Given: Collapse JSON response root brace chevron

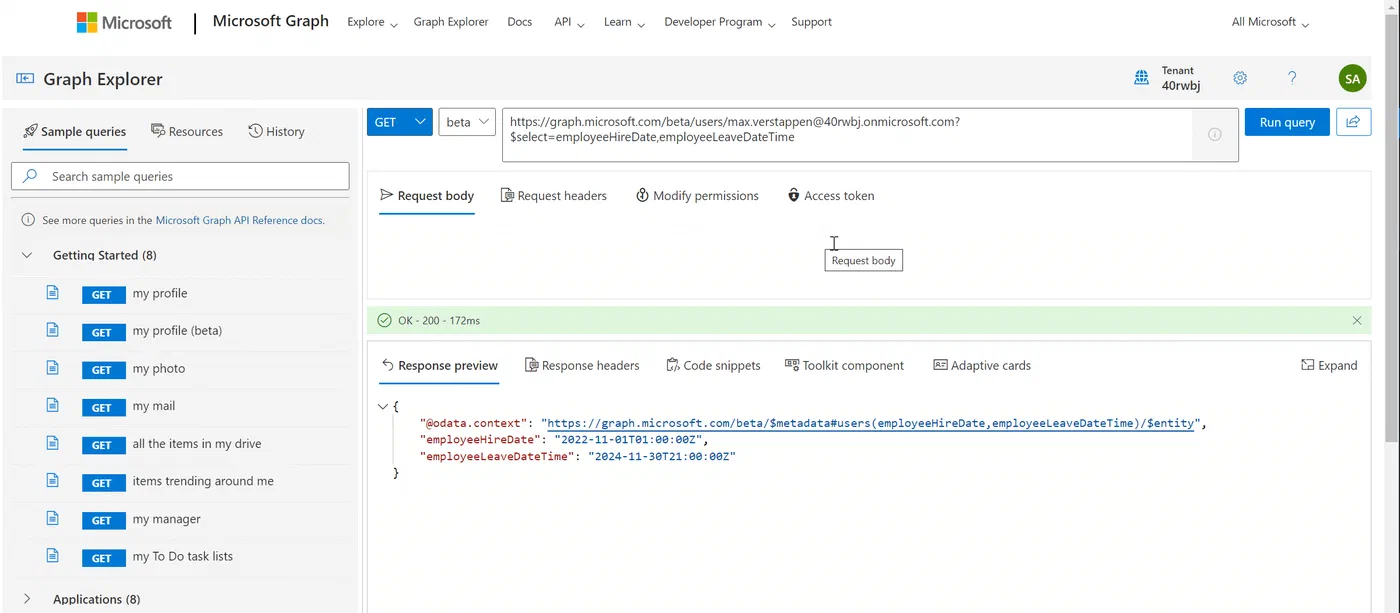Looking at the screenshot, I should point(383,406).
